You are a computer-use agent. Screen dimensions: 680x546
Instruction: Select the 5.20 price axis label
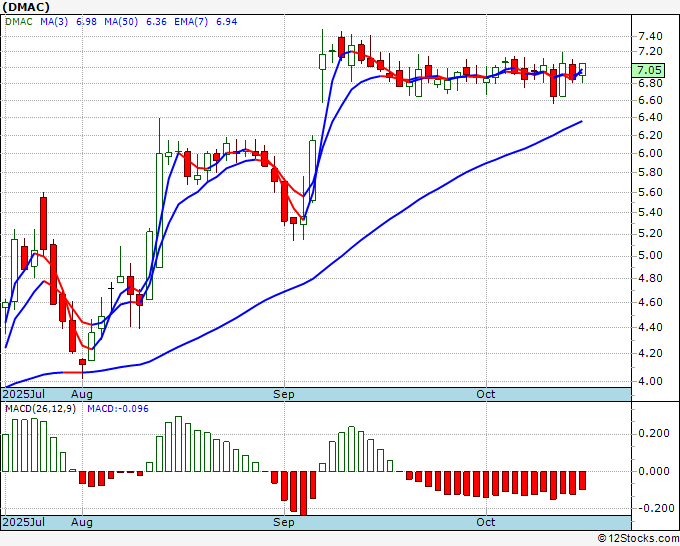[650, 233]
